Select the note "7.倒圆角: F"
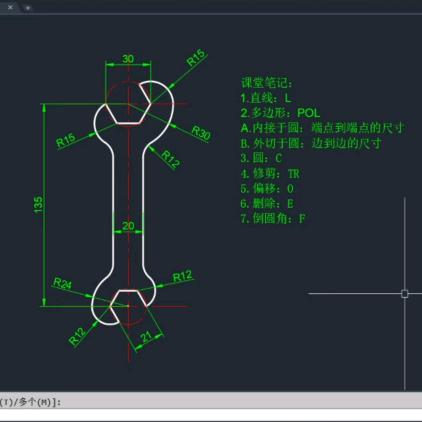 pyautogui.click(x=273, y=218)
